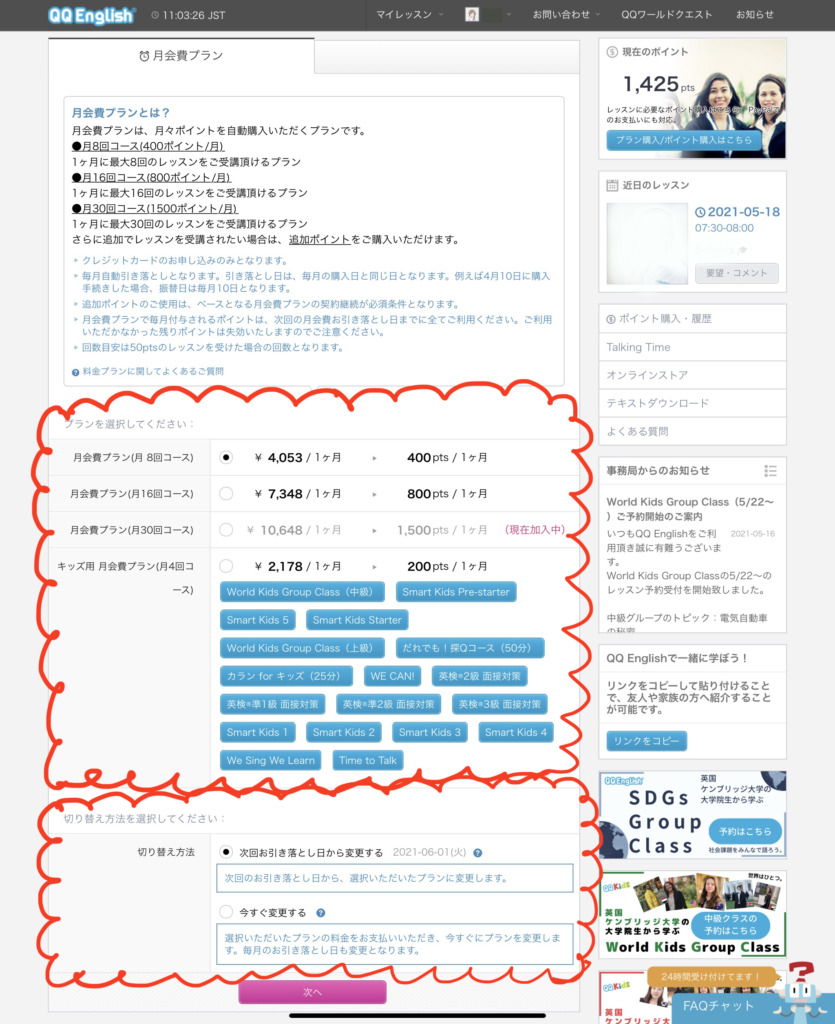
Task: Click the 月30回コース(1500ポイント/月) link
Action: click(x=155, y=208)
